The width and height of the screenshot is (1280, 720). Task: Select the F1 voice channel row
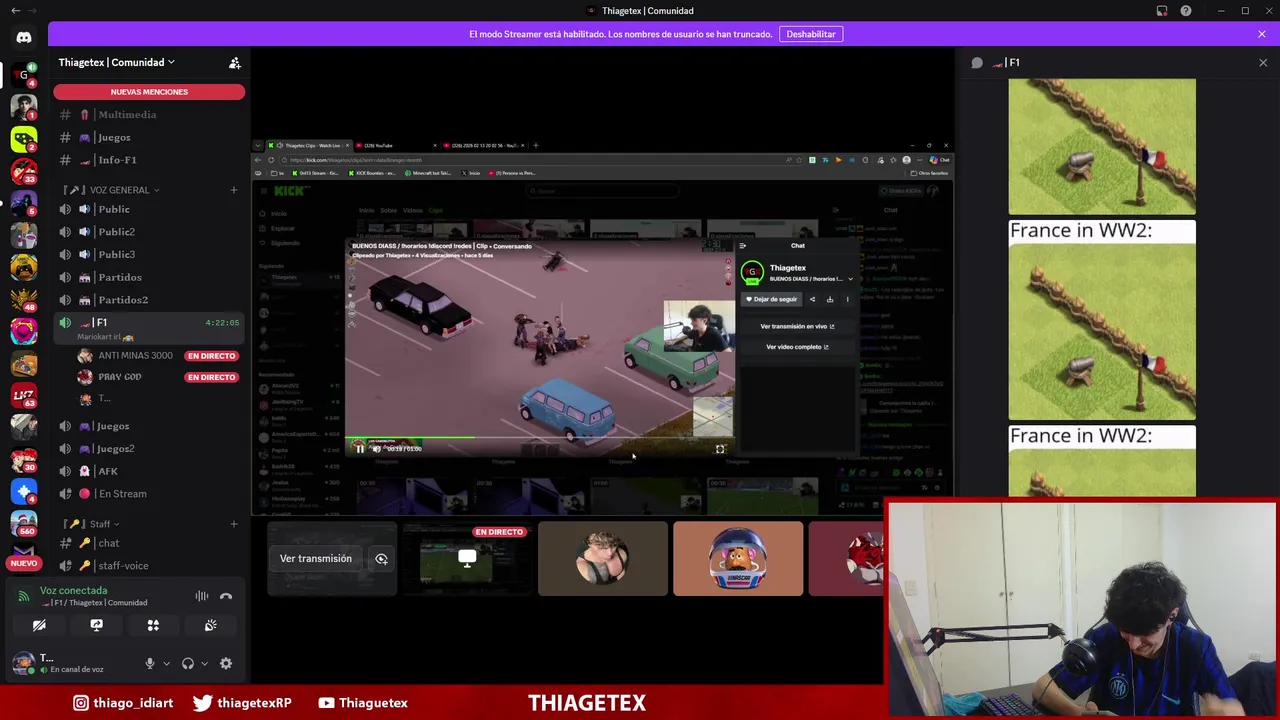(149, 328)
